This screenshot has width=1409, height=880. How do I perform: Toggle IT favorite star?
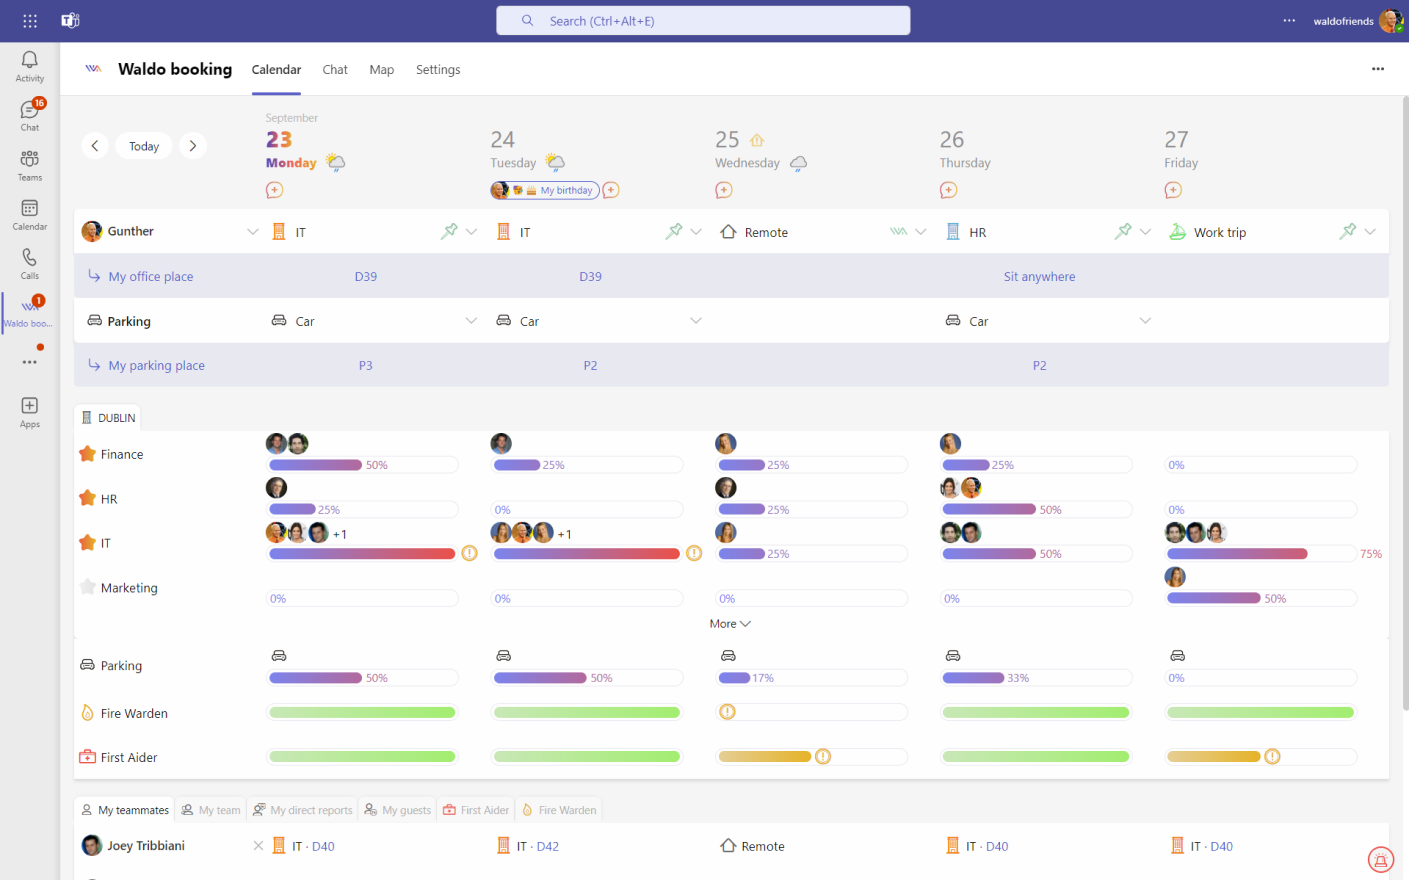[x=87, y=543]
